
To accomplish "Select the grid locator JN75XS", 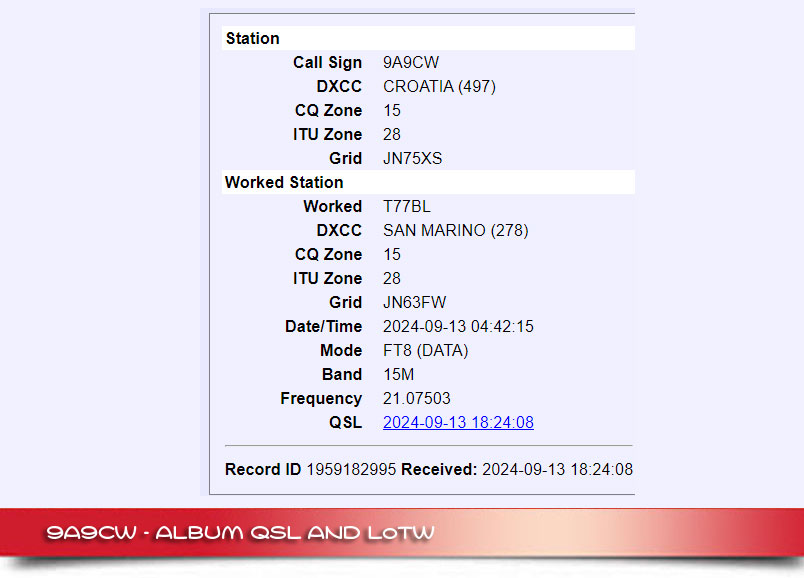I will click(x=412, y=159).
